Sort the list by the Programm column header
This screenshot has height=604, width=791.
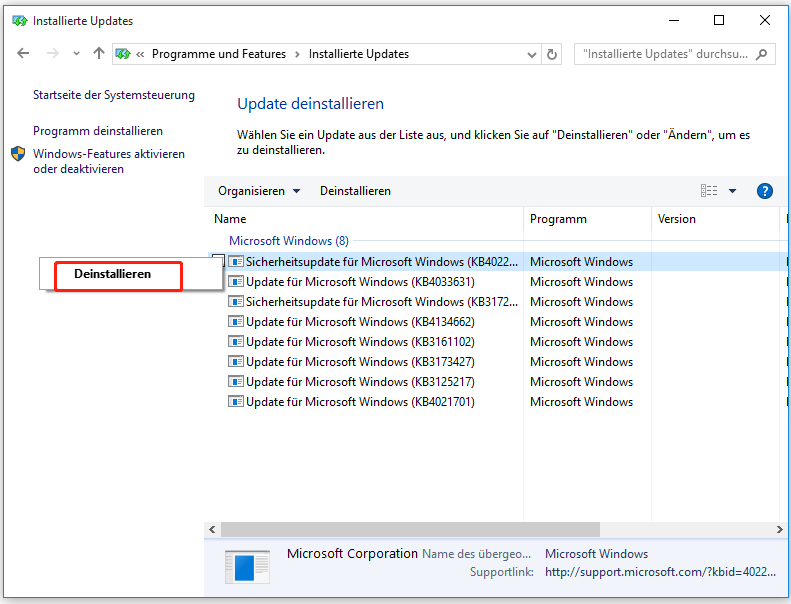pyautogui.click(x=558, y=219)
